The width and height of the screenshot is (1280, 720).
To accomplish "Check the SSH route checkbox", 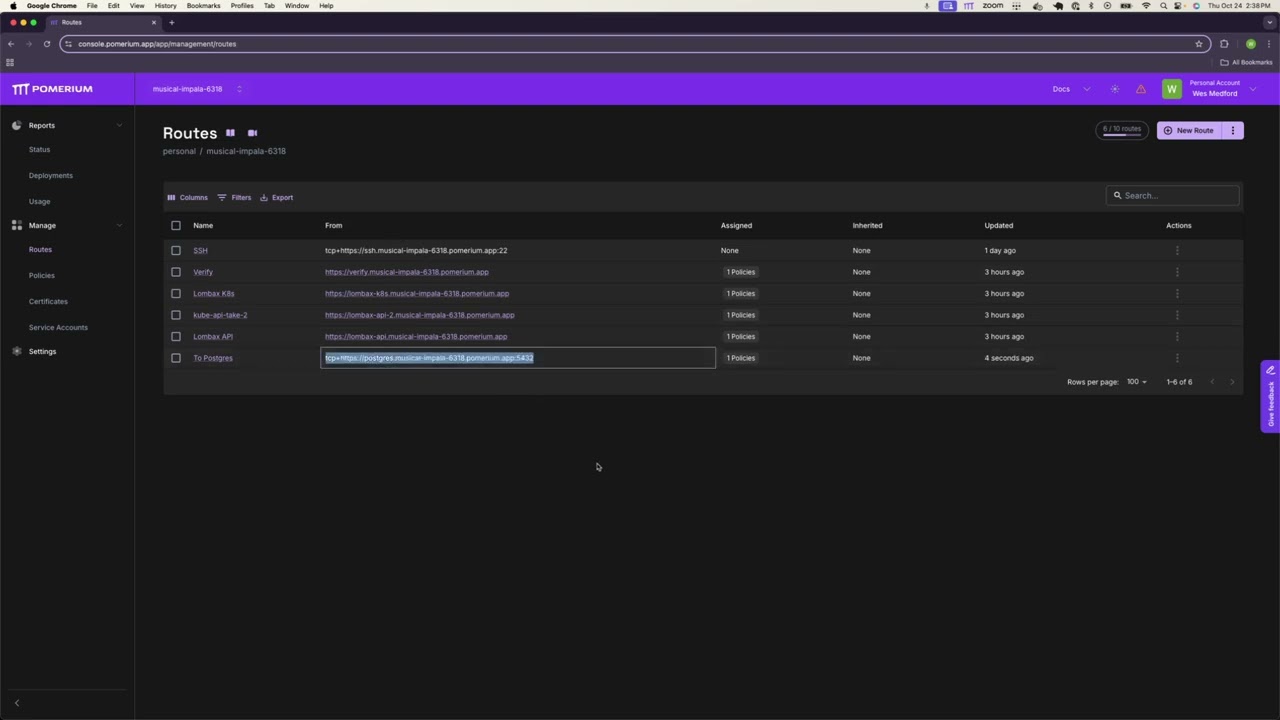I will 176,250.
